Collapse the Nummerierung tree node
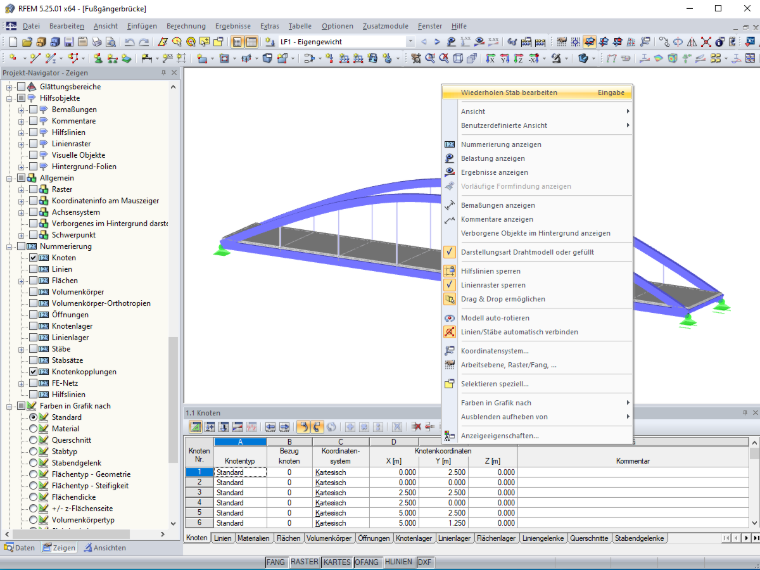This screenshot has height=570, width=760. [9, 247]
